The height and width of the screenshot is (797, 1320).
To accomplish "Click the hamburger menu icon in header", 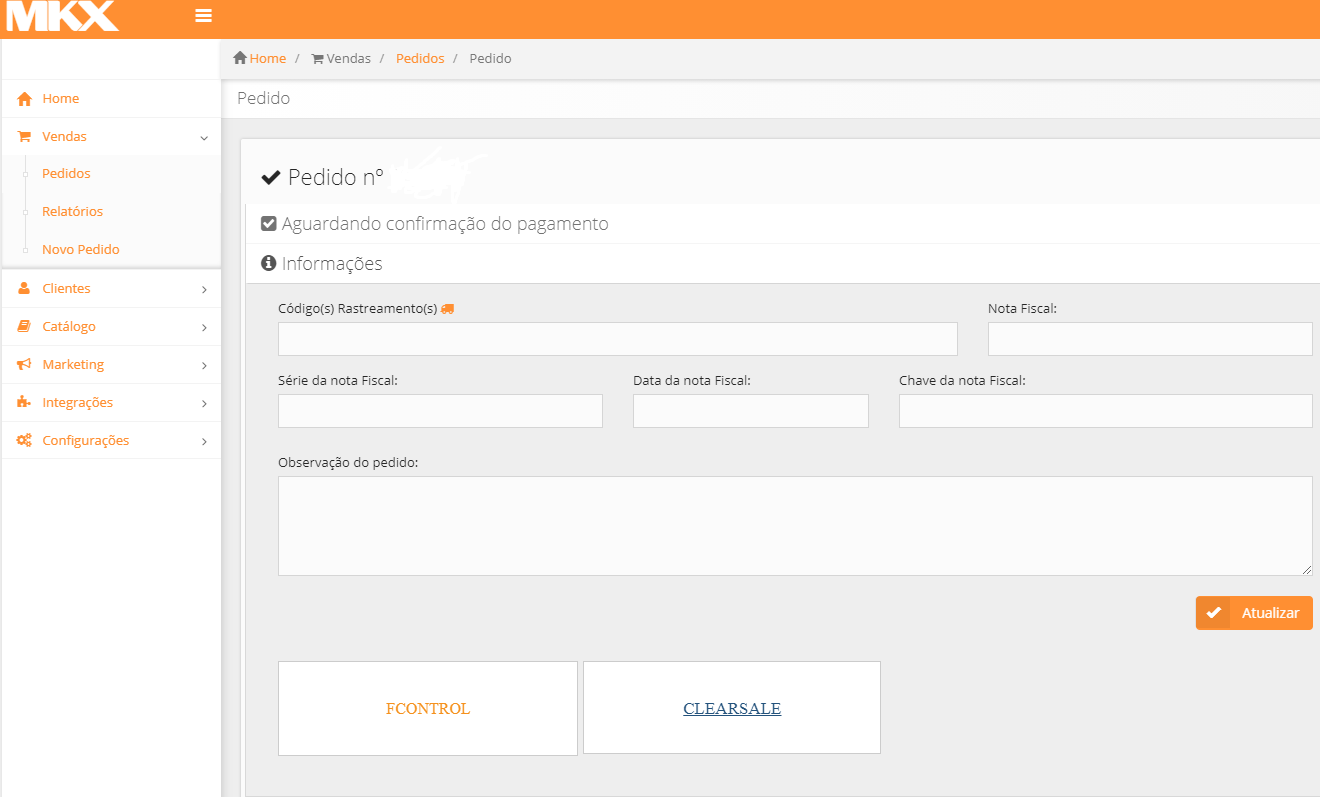I will coord(203,16).
